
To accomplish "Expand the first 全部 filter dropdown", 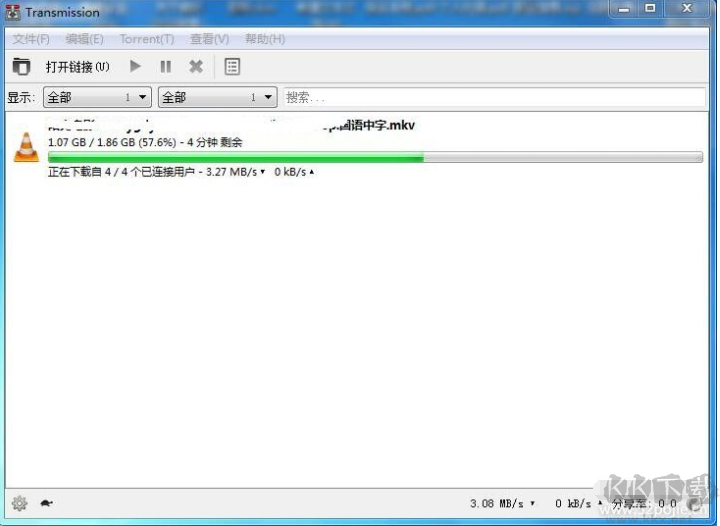I will coord(96,98).
